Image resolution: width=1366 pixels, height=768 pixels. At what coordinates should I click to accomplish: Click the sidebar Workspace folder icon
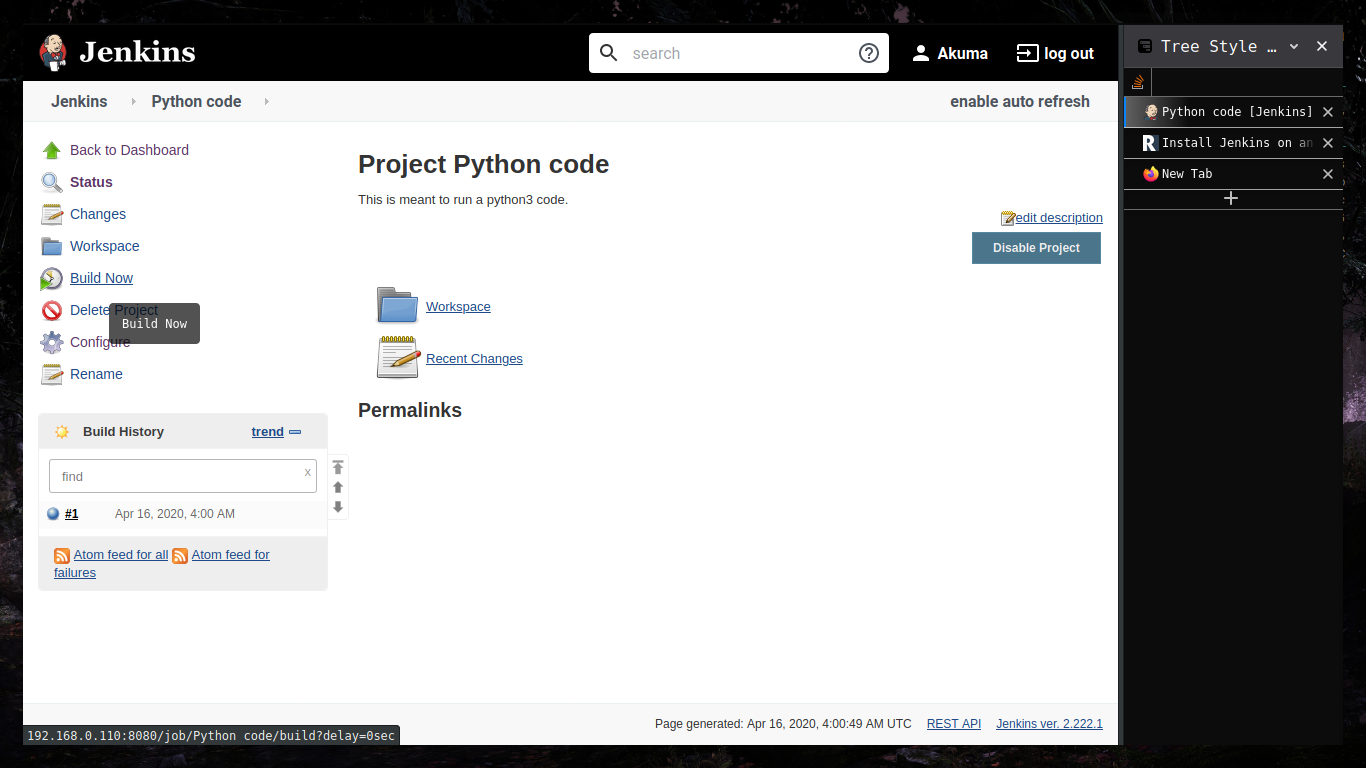[x=52, y=246]
